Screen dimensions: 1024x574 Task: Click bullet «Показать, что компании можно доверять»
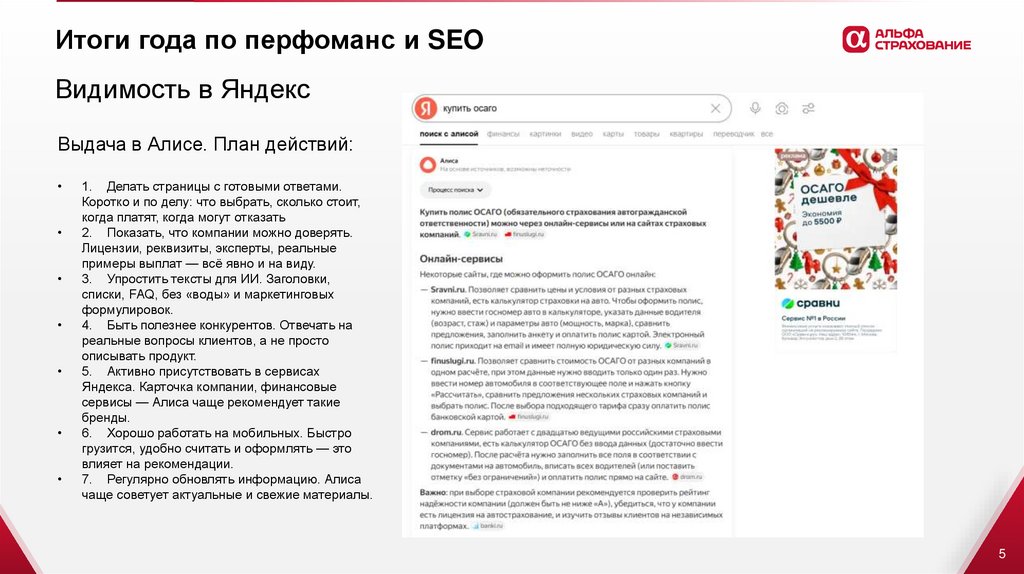point(229,233)
